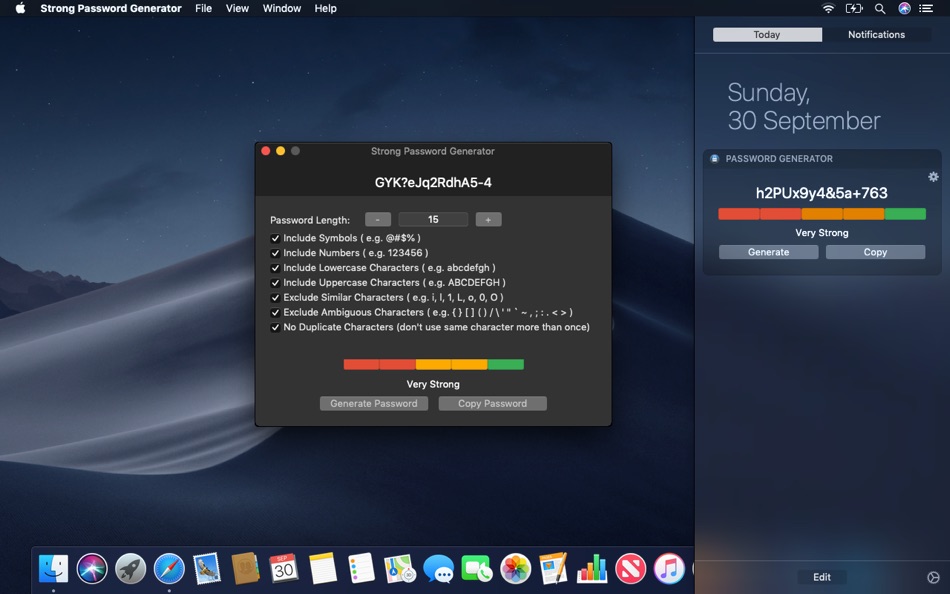Open Numbers chart icon in Dock

click(592, 569)
